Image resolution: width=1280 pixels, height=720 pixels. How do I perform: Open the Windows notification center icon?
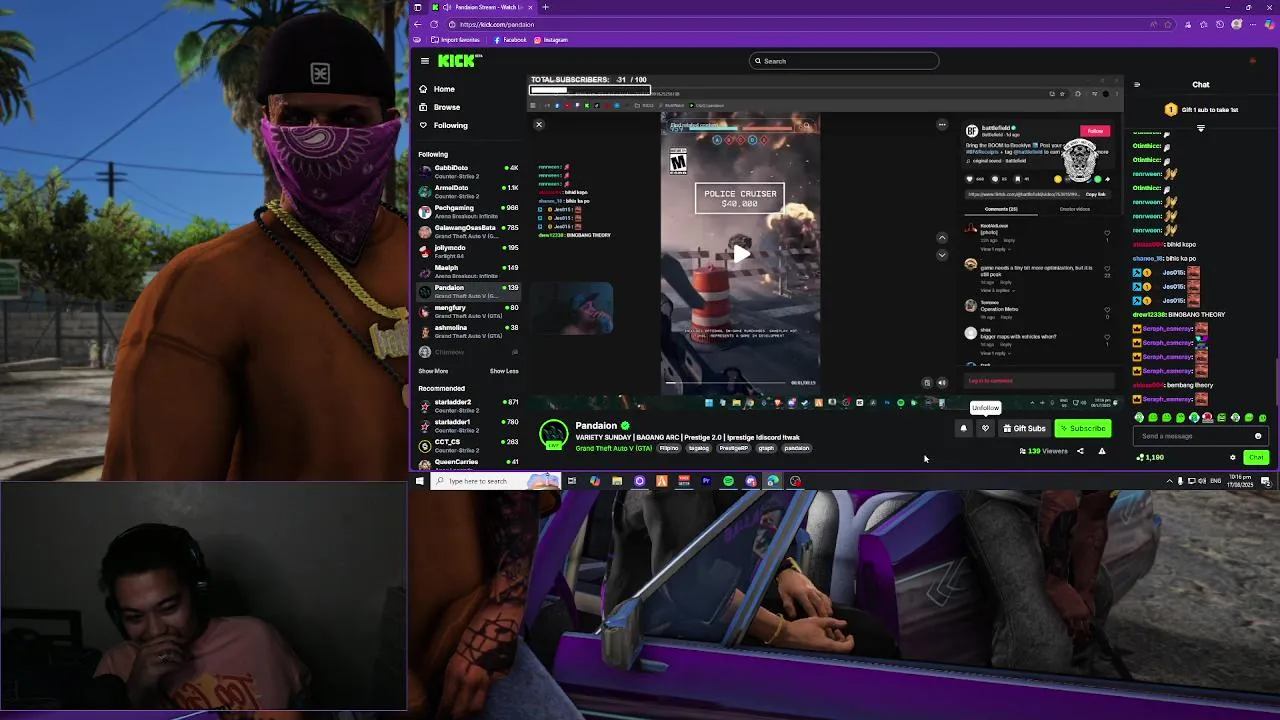click(x=1265, y=481)
